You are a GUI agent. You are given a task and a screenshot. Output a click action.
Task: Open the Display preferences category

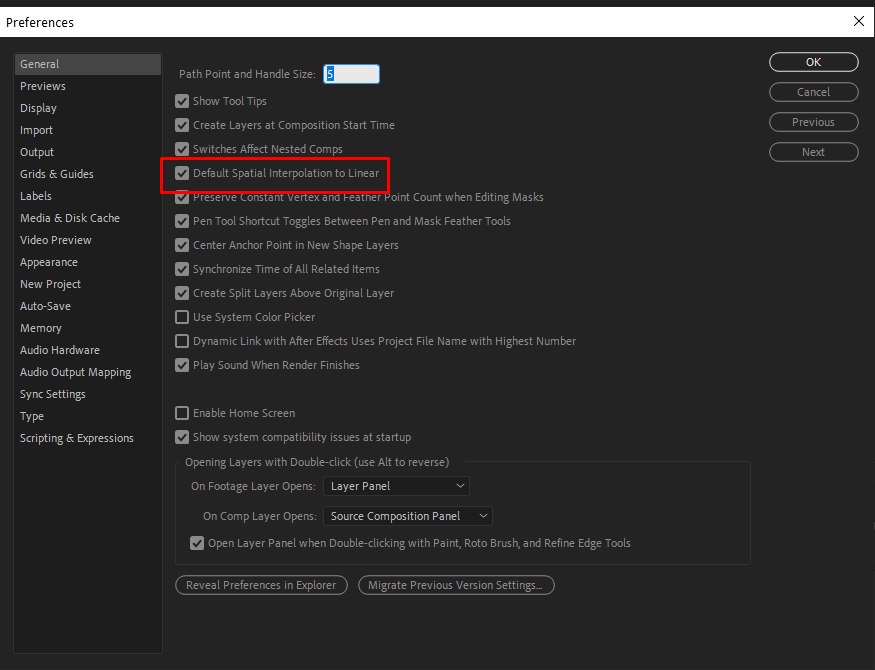[x=38, y=108]
